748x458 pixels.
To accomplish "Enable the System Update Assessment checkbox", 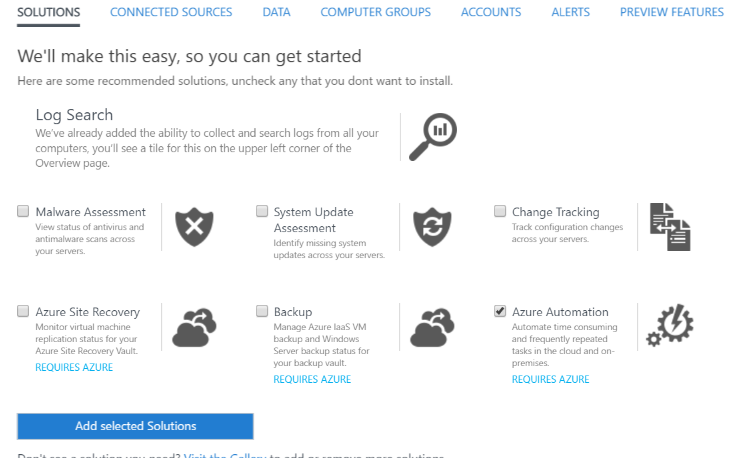I will (x=262, y=211).
